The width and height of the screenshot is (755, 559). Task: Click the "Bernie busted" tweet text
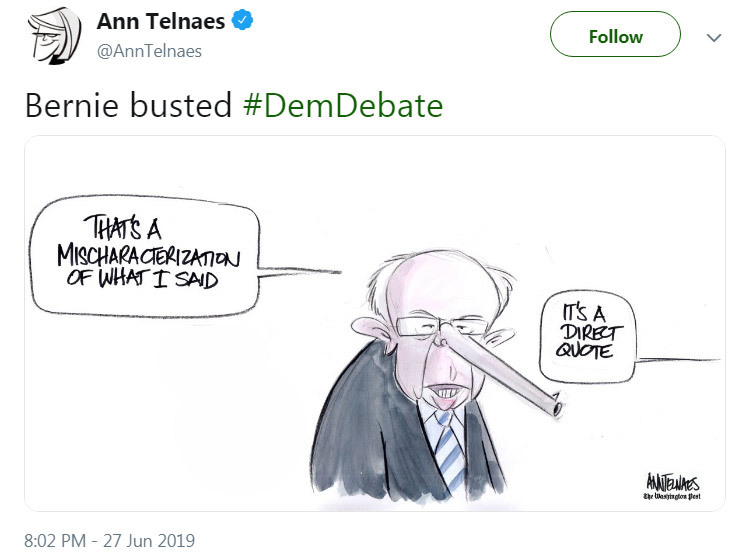click(x=130, y=106)
